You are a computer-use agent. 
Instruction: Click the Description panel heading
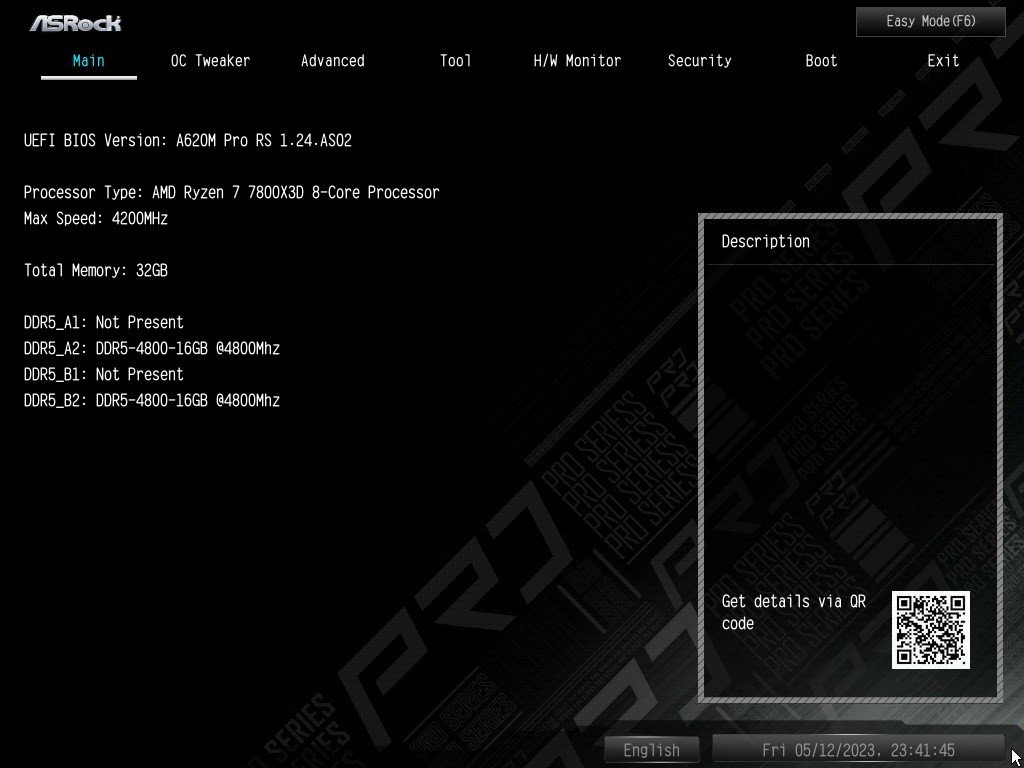pos(765,242)
